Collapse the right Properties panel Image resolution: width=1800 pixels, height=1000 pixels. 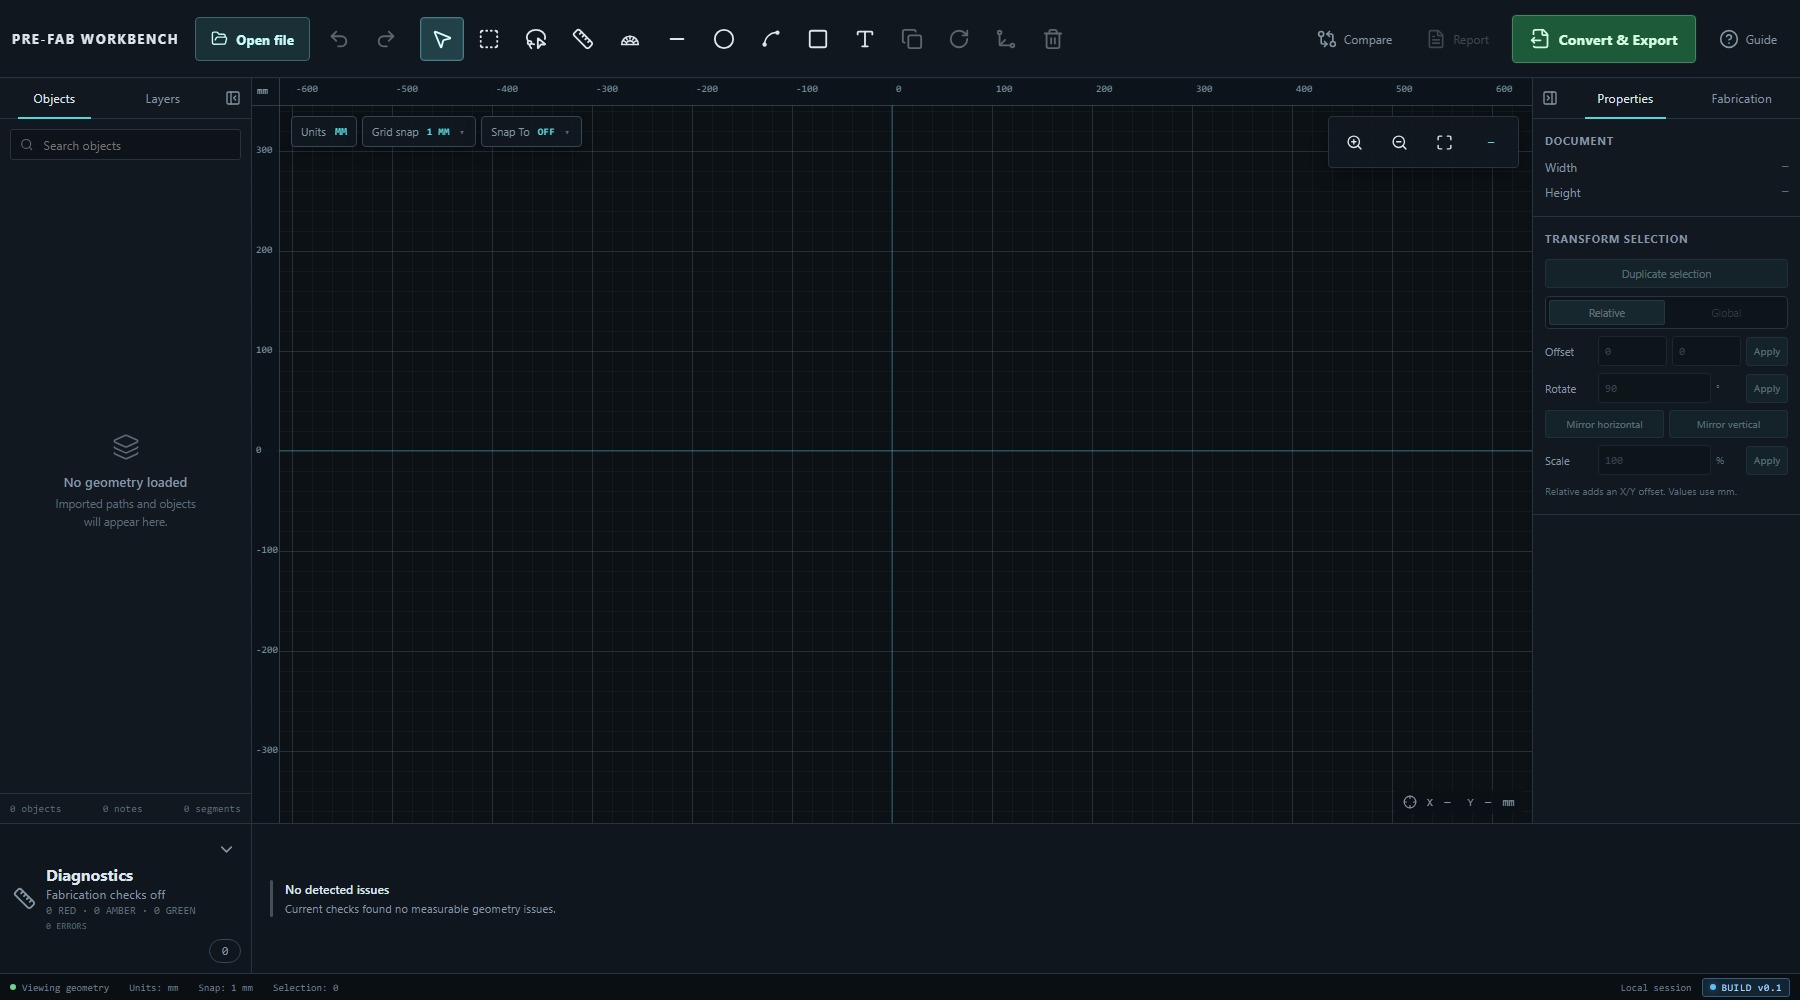pos(1550,98)
